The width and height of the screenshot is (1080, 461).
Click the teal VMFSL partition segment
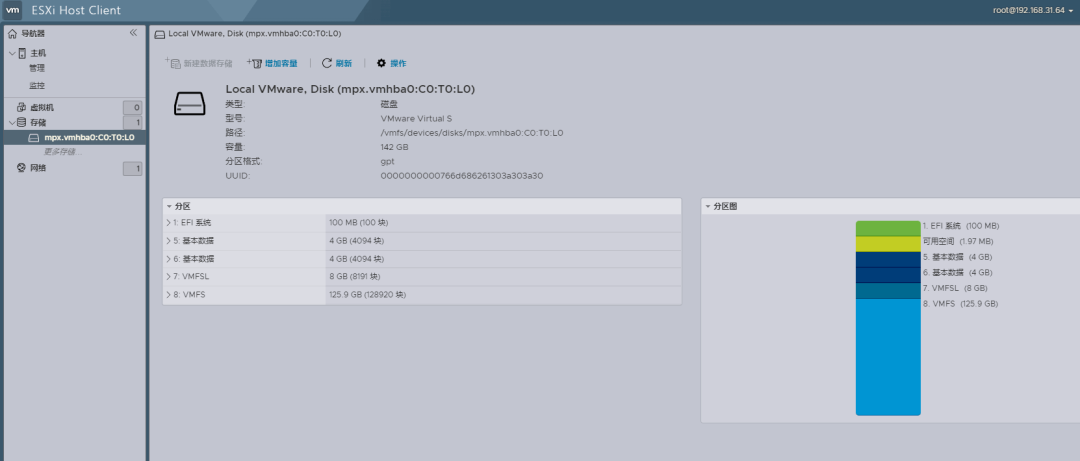888,291
